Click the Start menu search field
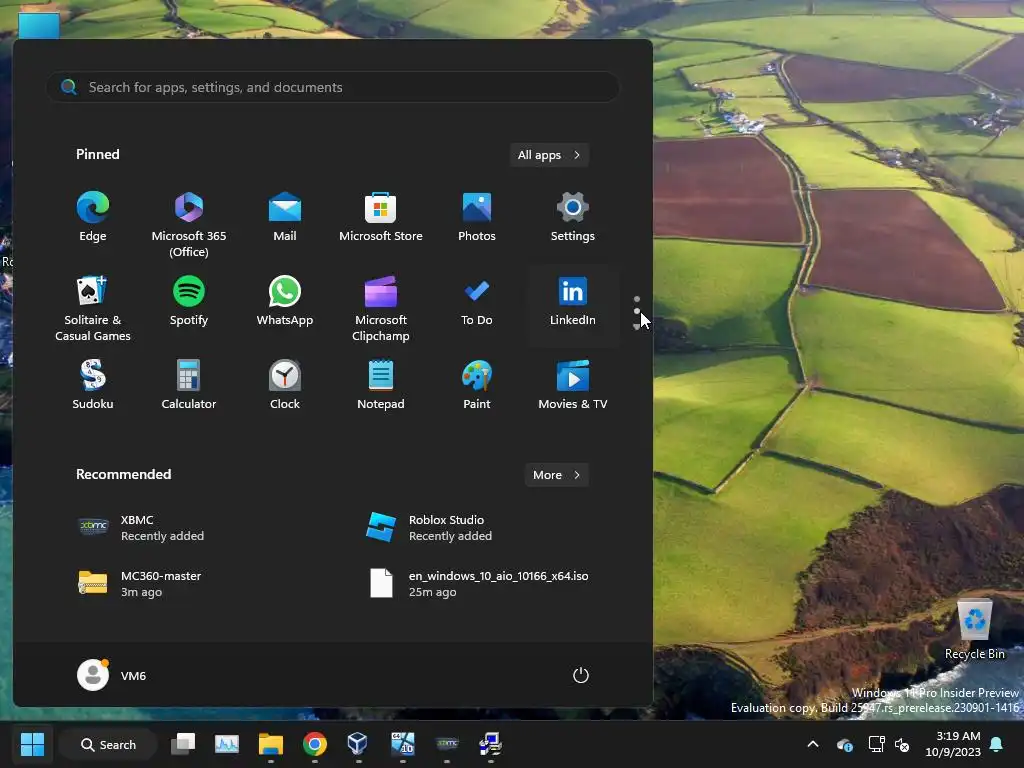The width and height of the screenshot is (1024, 768). click(333, 87)
